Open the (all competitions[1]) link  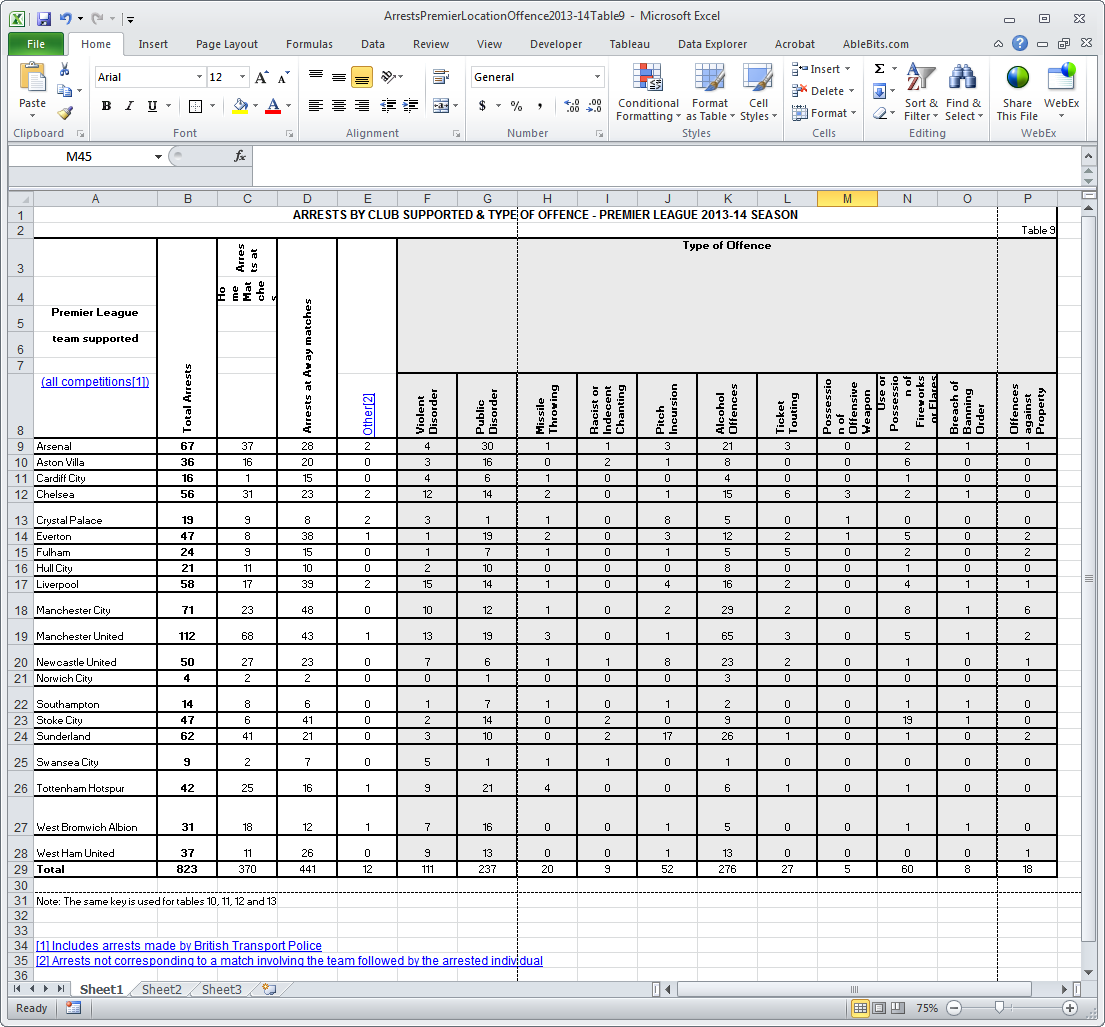[x=95, y=381]
